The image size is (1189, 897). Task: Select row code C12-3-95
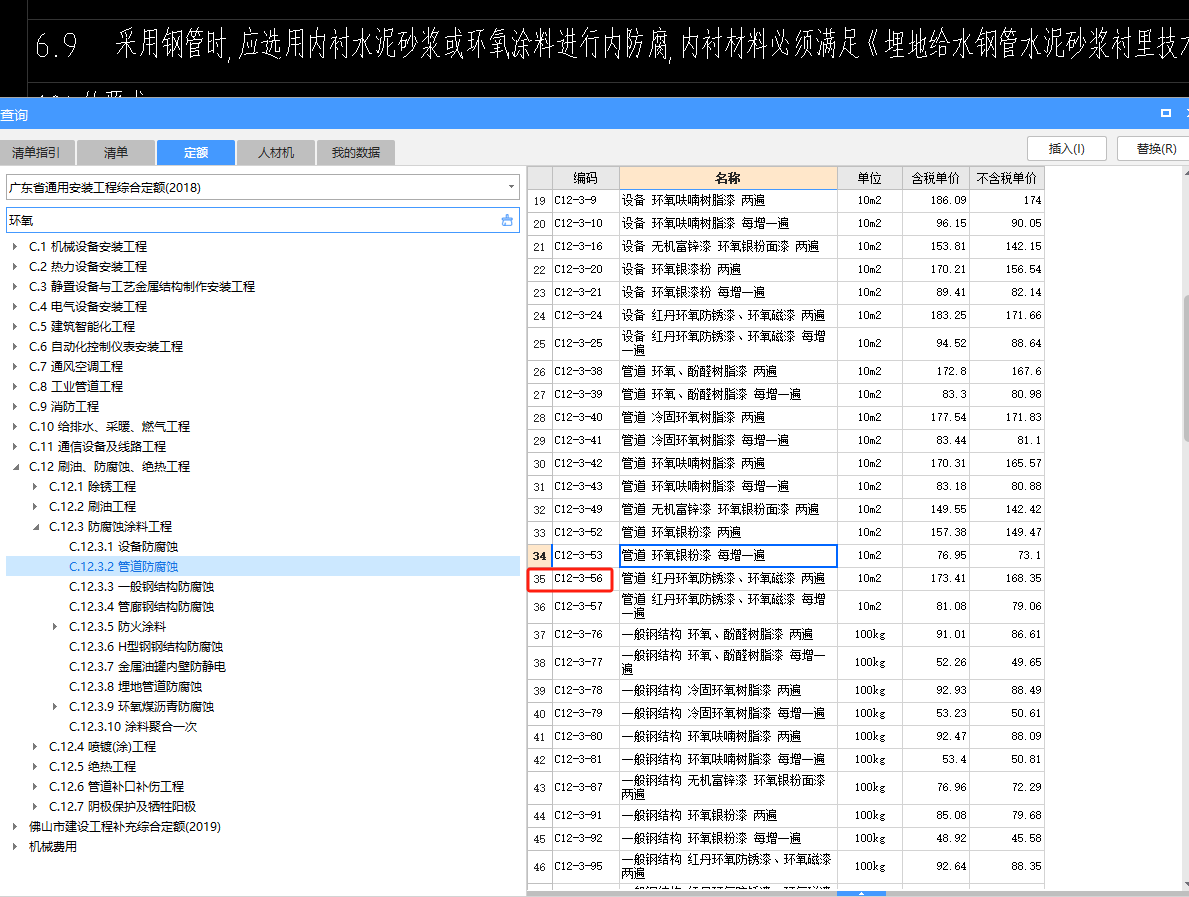tap(585, 866)
